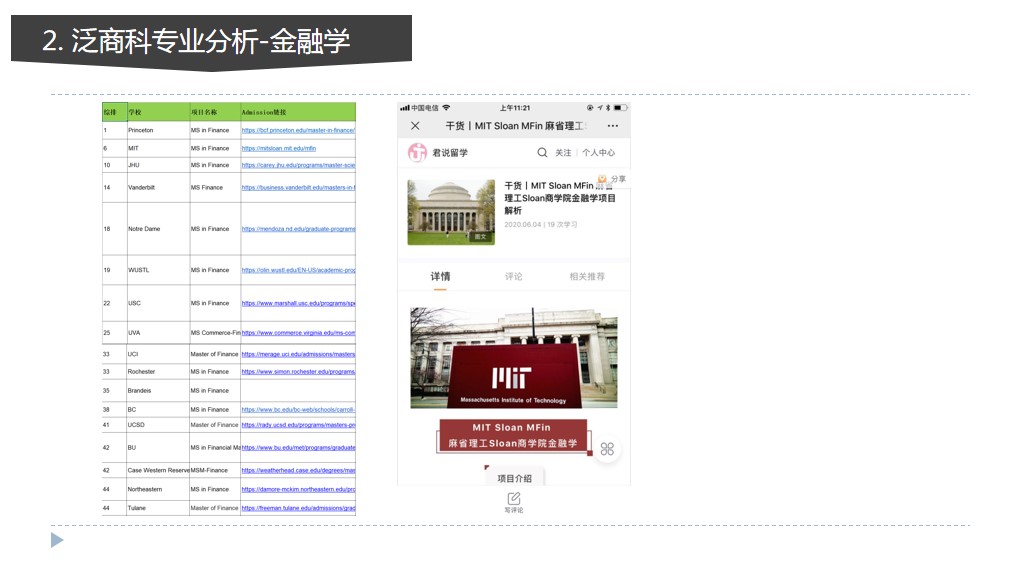The image size is (1020, 567).
Task: Close the article with the X icon
Action: coord(415,125)
